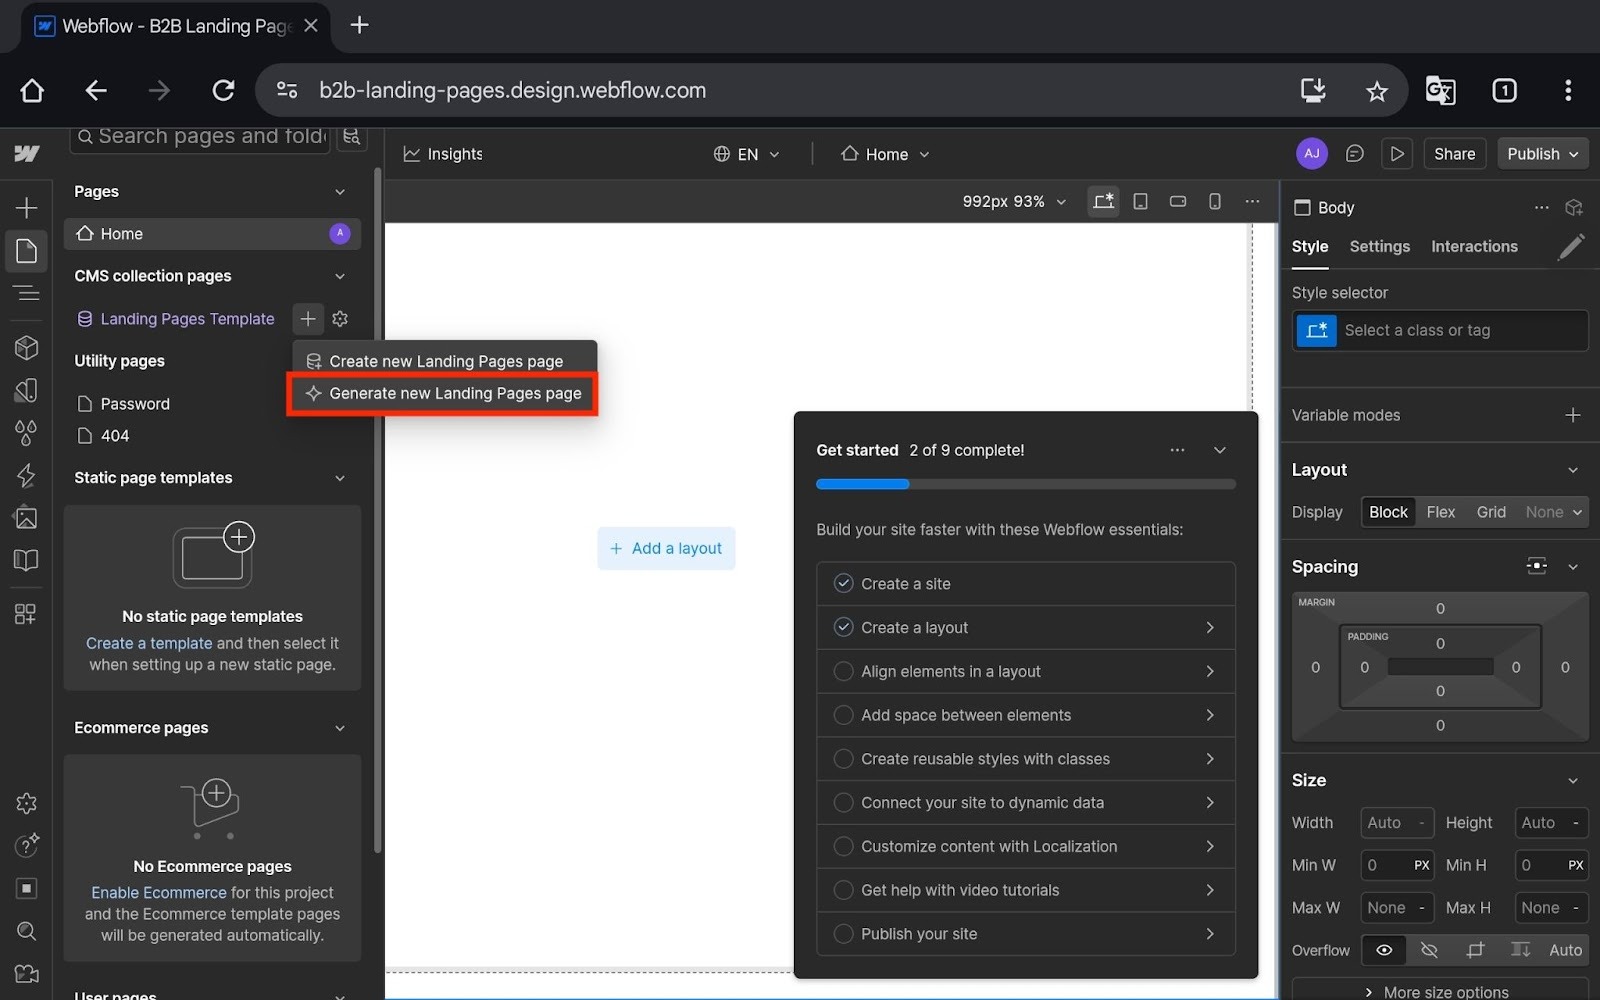Open the style paintbrush tool icon

point(1571,246)
